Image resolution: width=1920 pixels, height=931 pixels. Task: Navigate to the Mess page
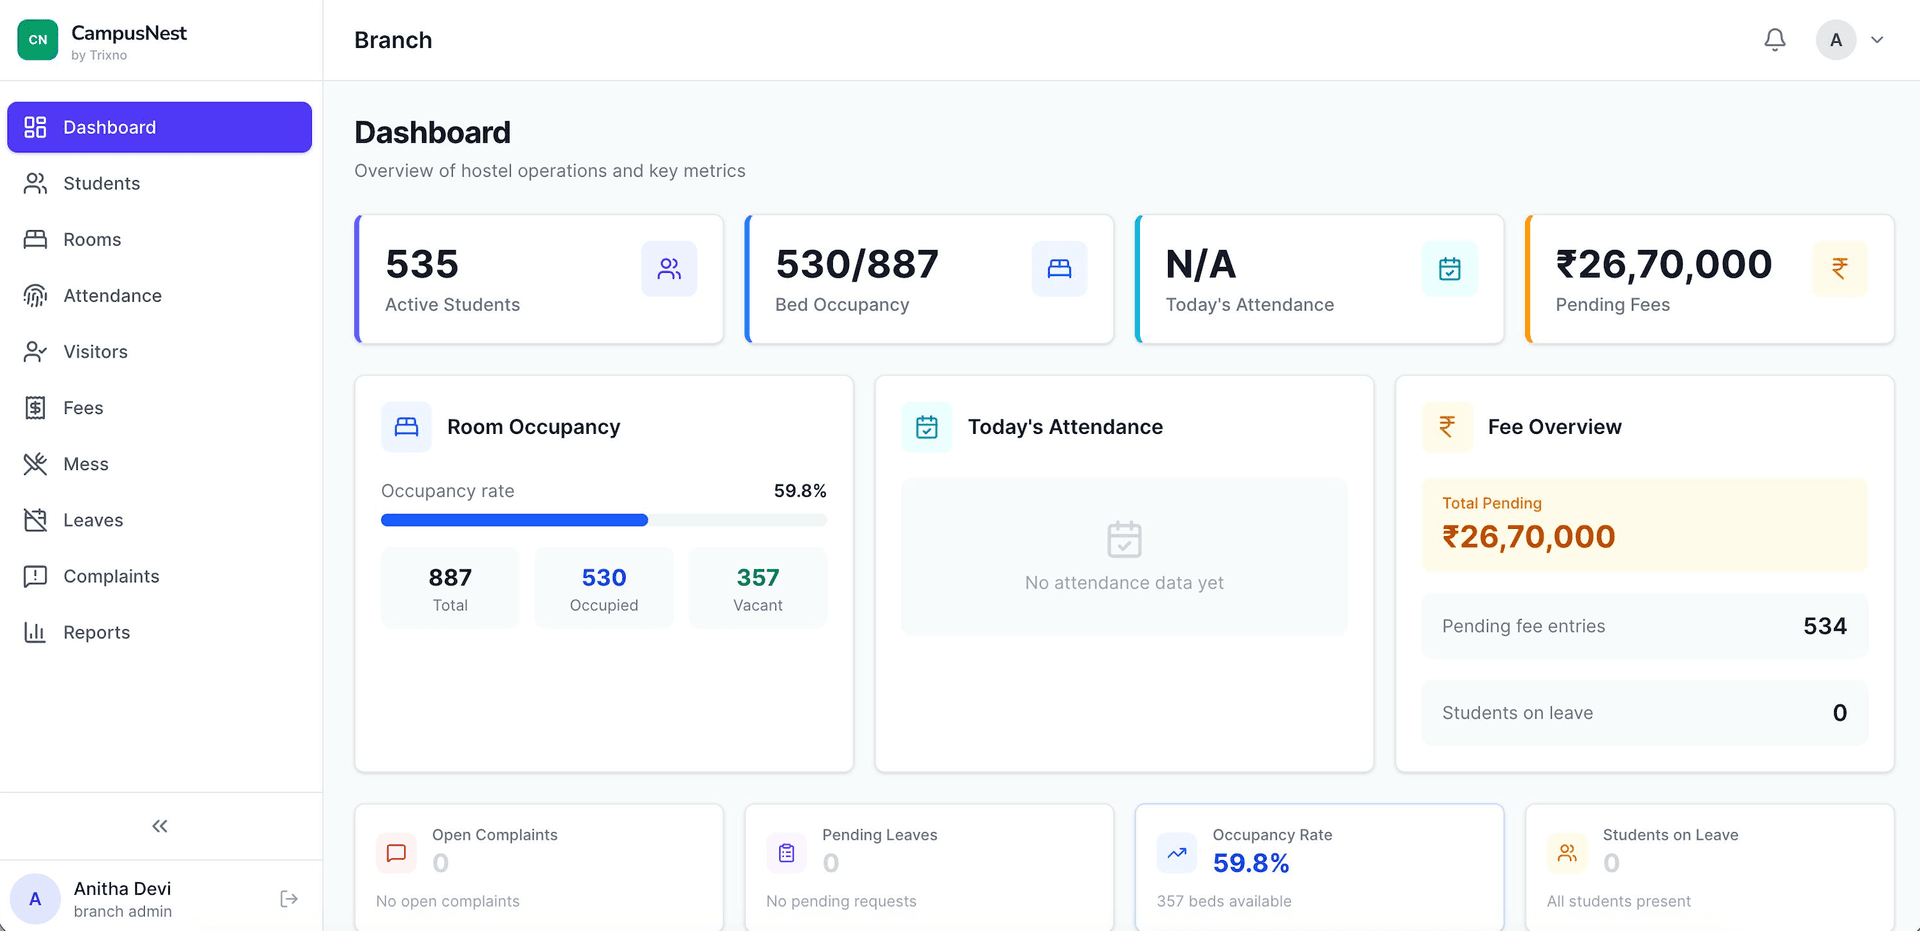[85, 464]
